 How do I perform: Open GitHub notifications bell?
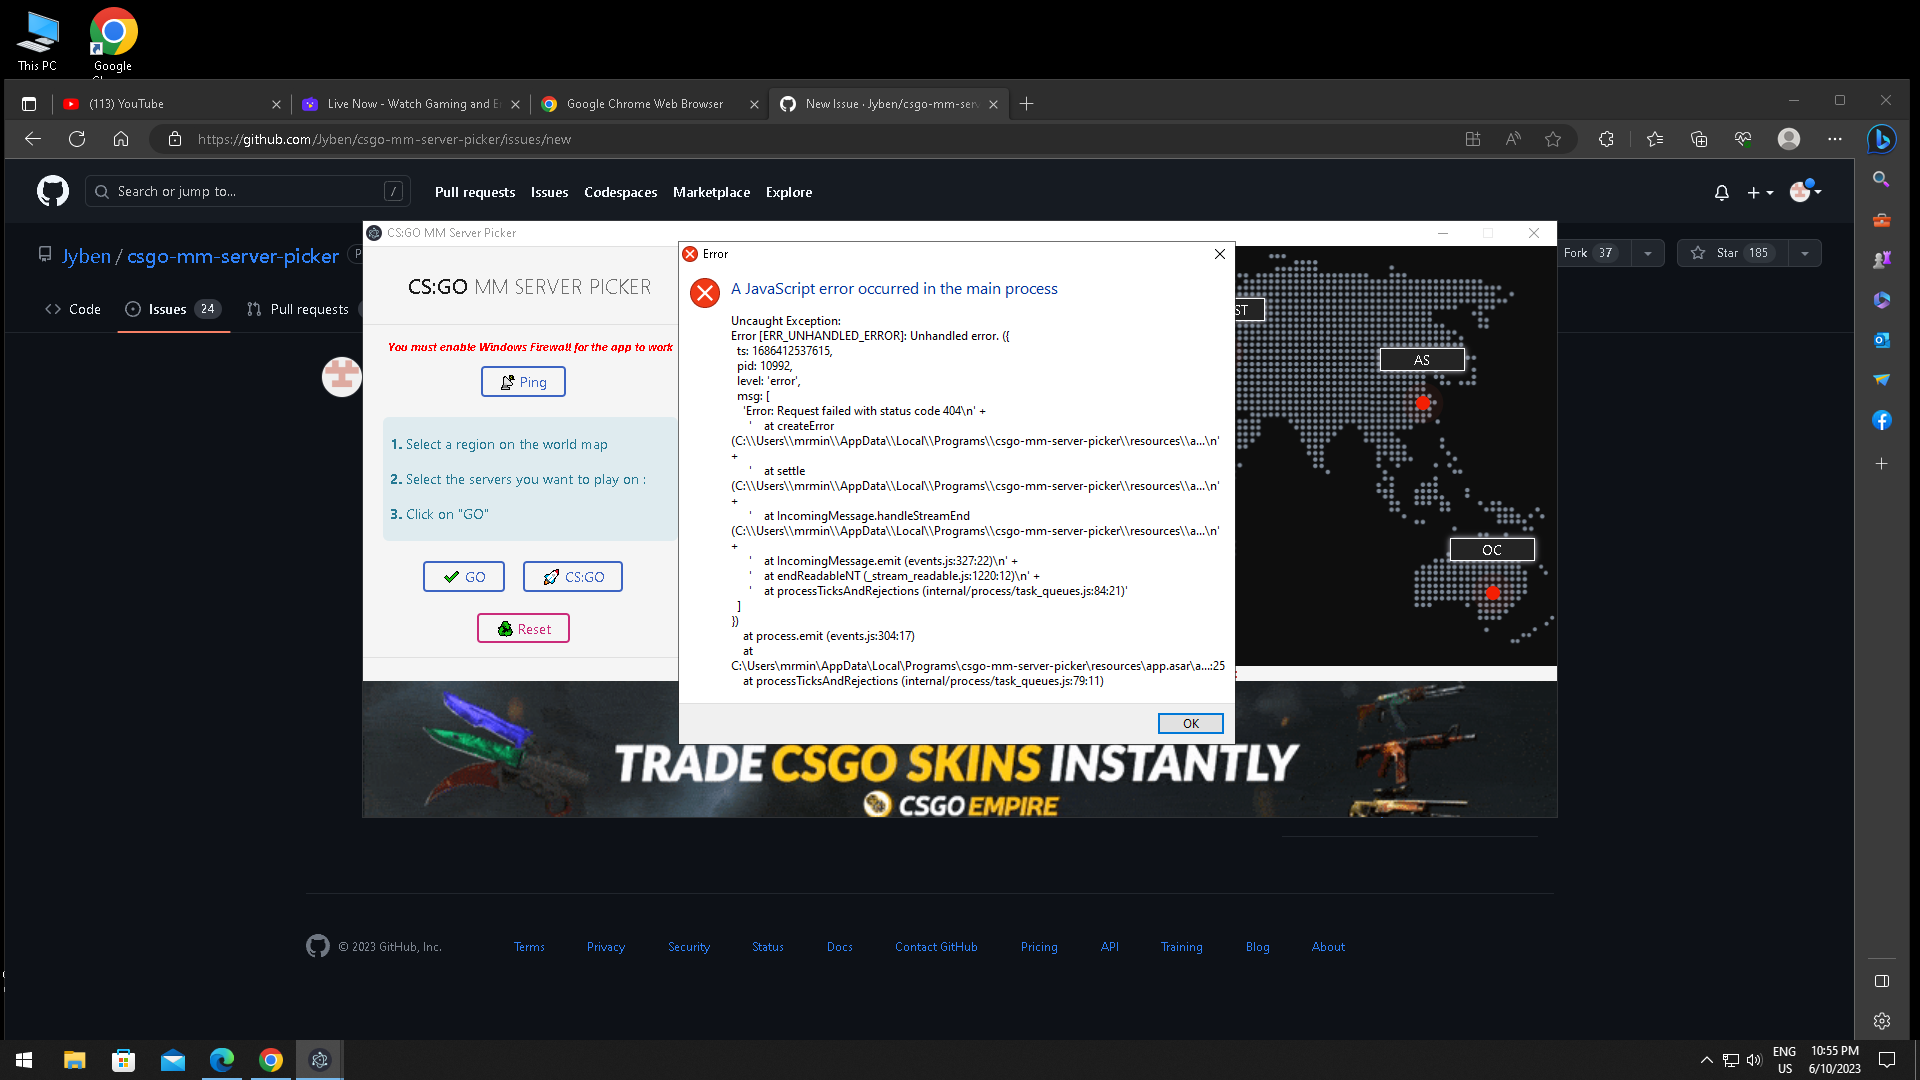pyautogui.click(x=1721, y=192)
